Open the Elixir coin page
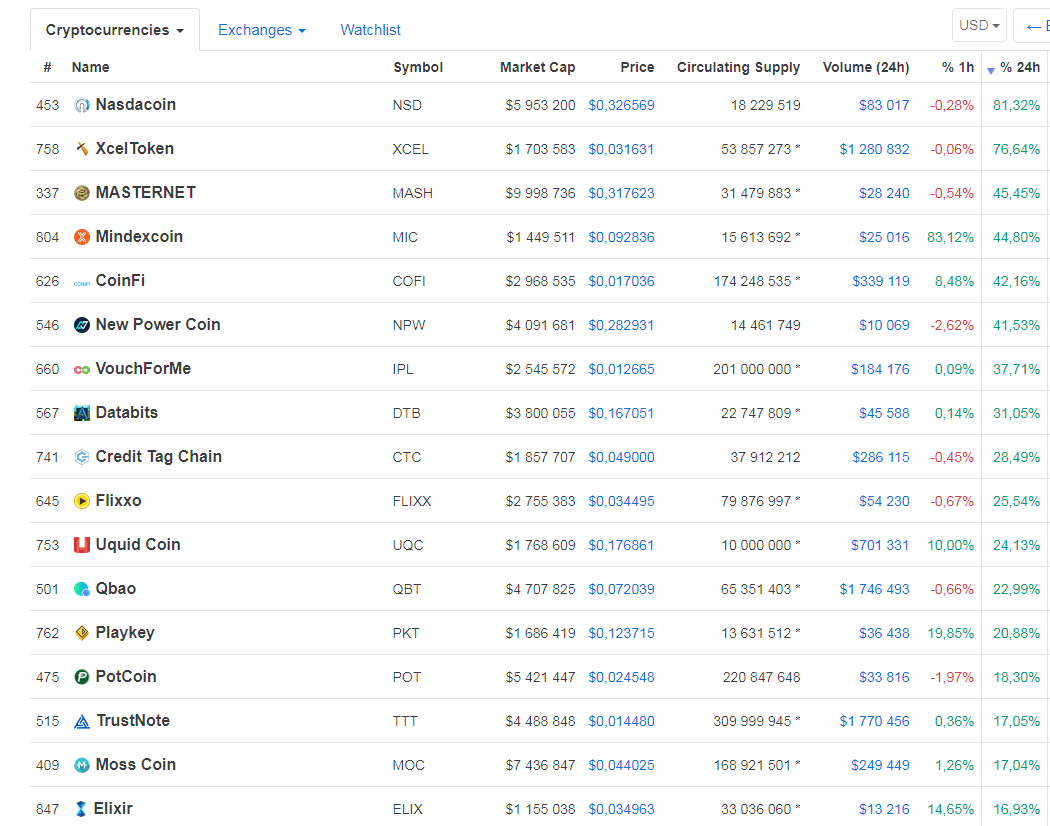This screenshot has width=1050, height=826. pyautogui.click(x=113, y=809)
